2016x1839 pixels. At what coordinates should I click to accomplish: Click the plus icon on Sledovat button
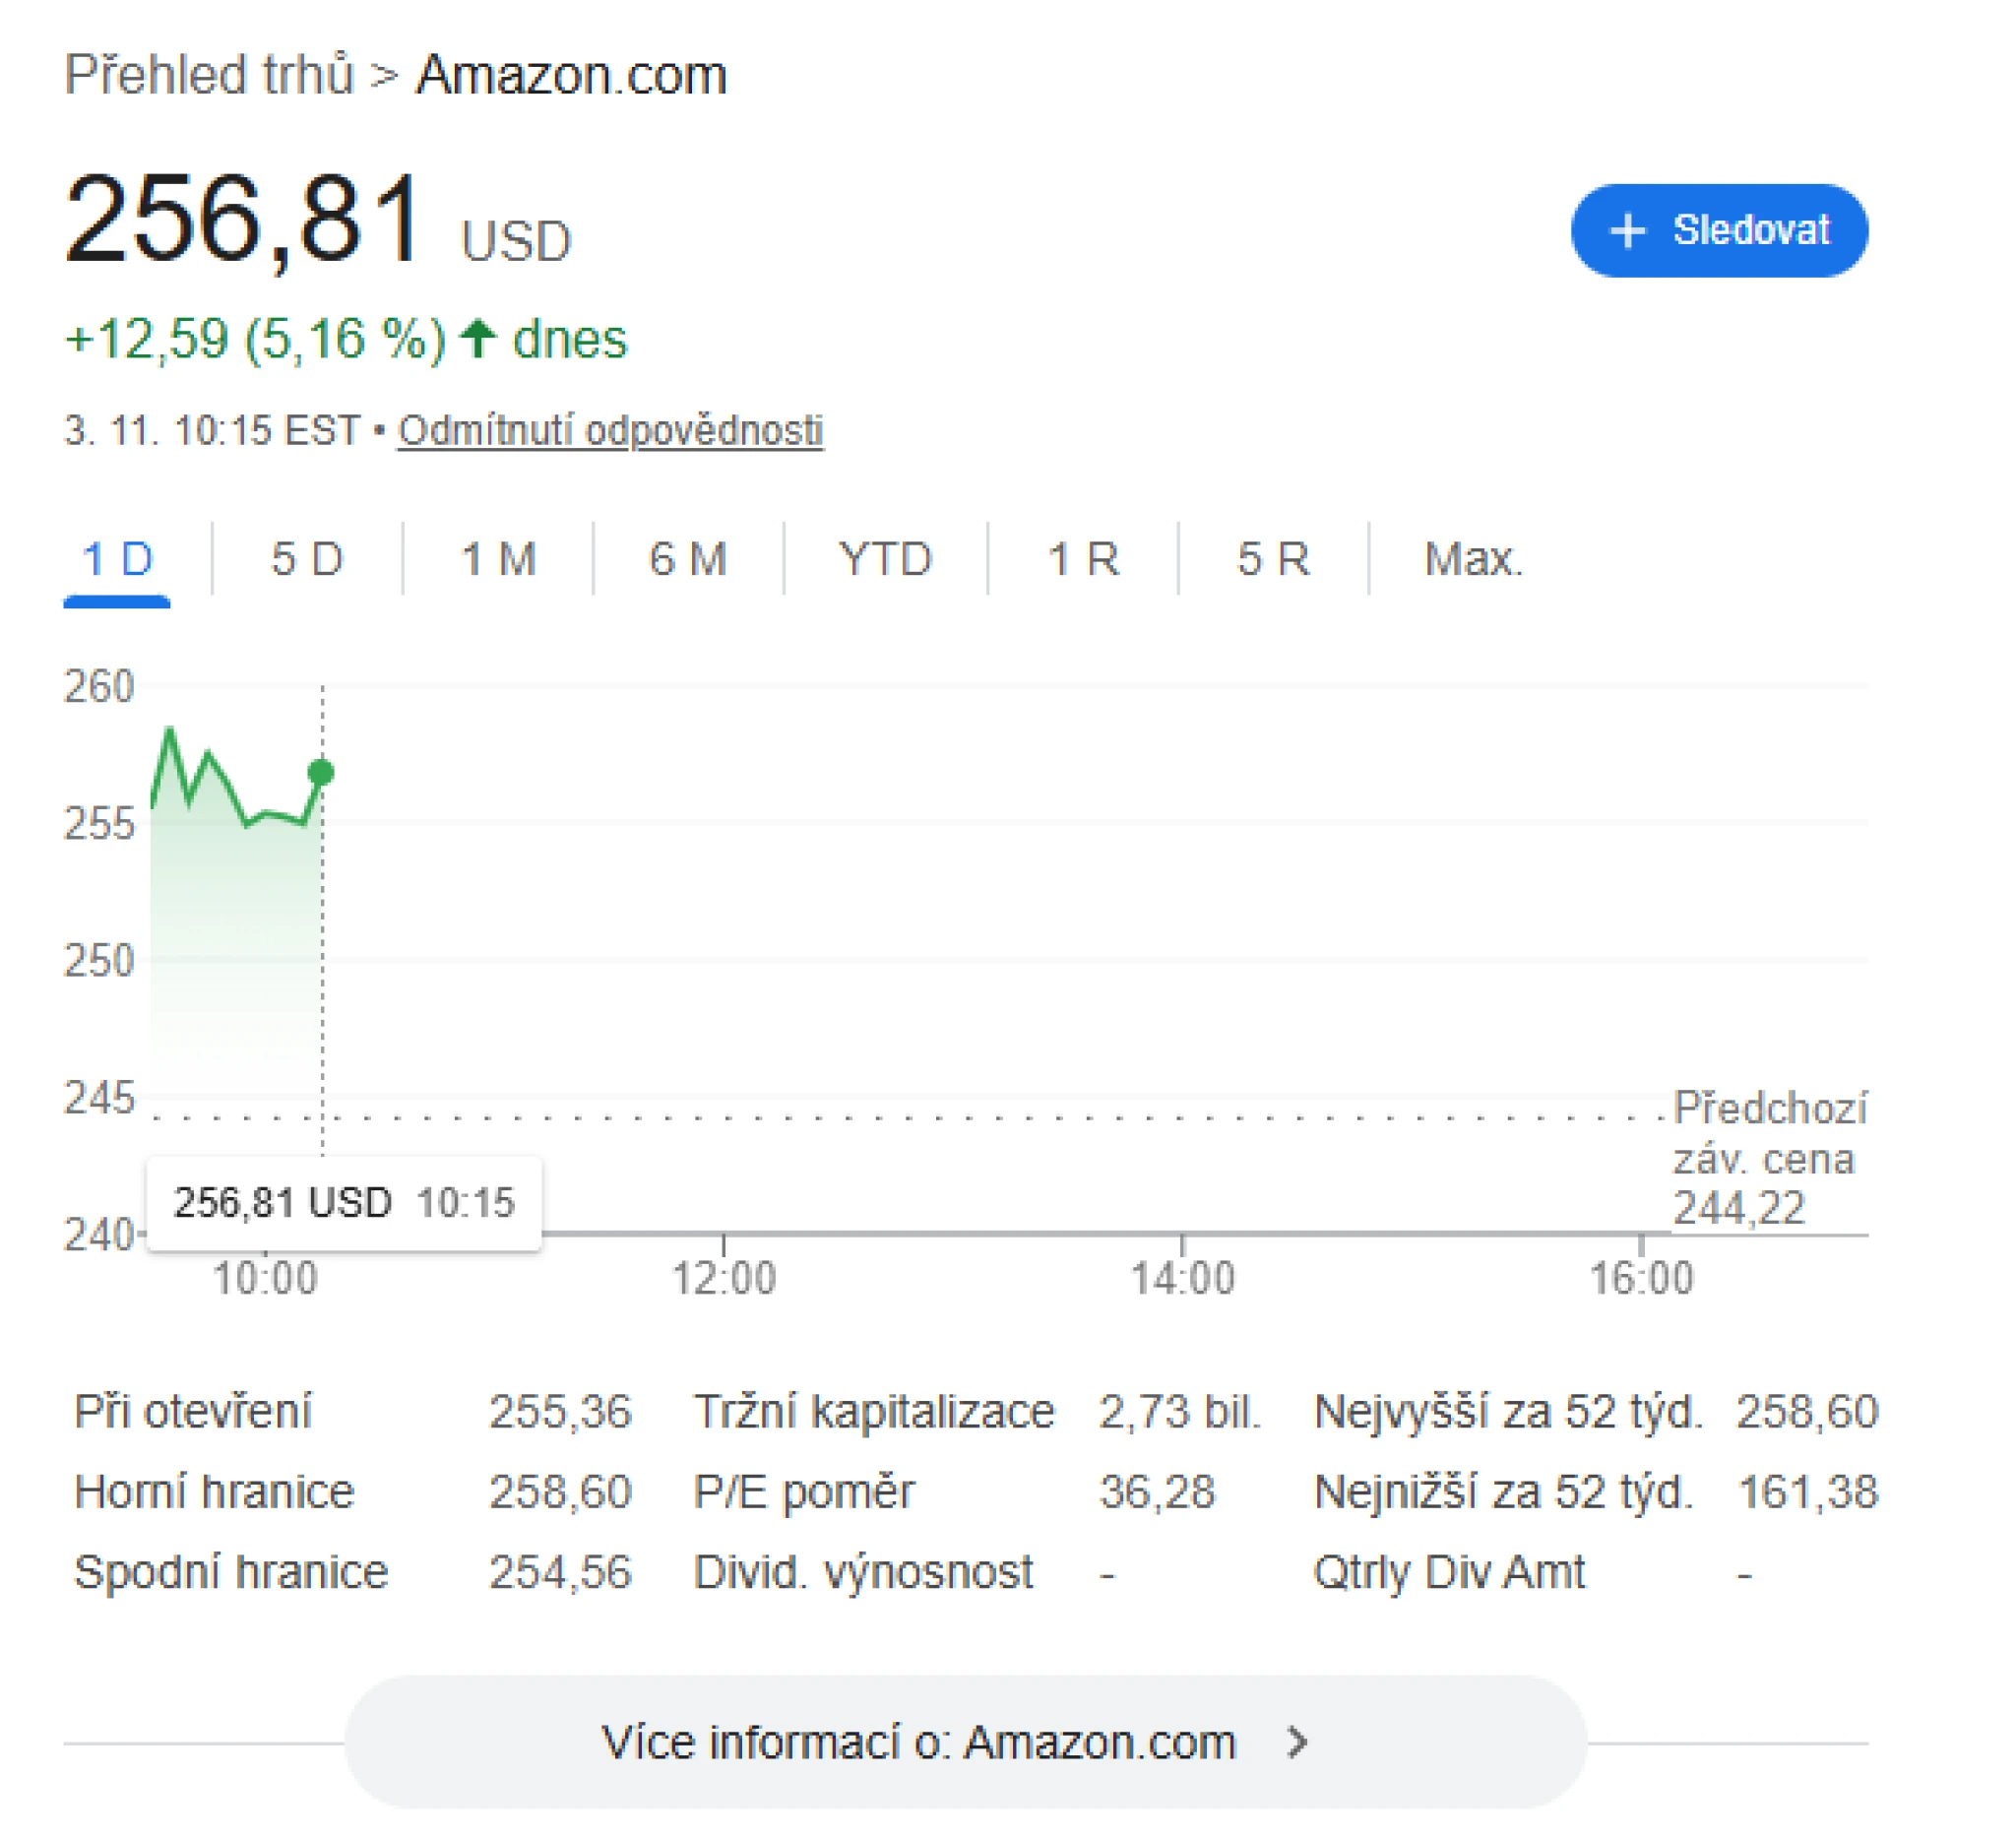coord(1627,231)
